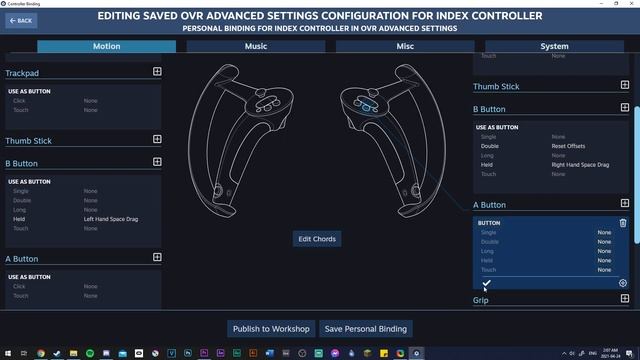Select Touch row in right B Button panel
640x360 pixels.
pos(551,174)
